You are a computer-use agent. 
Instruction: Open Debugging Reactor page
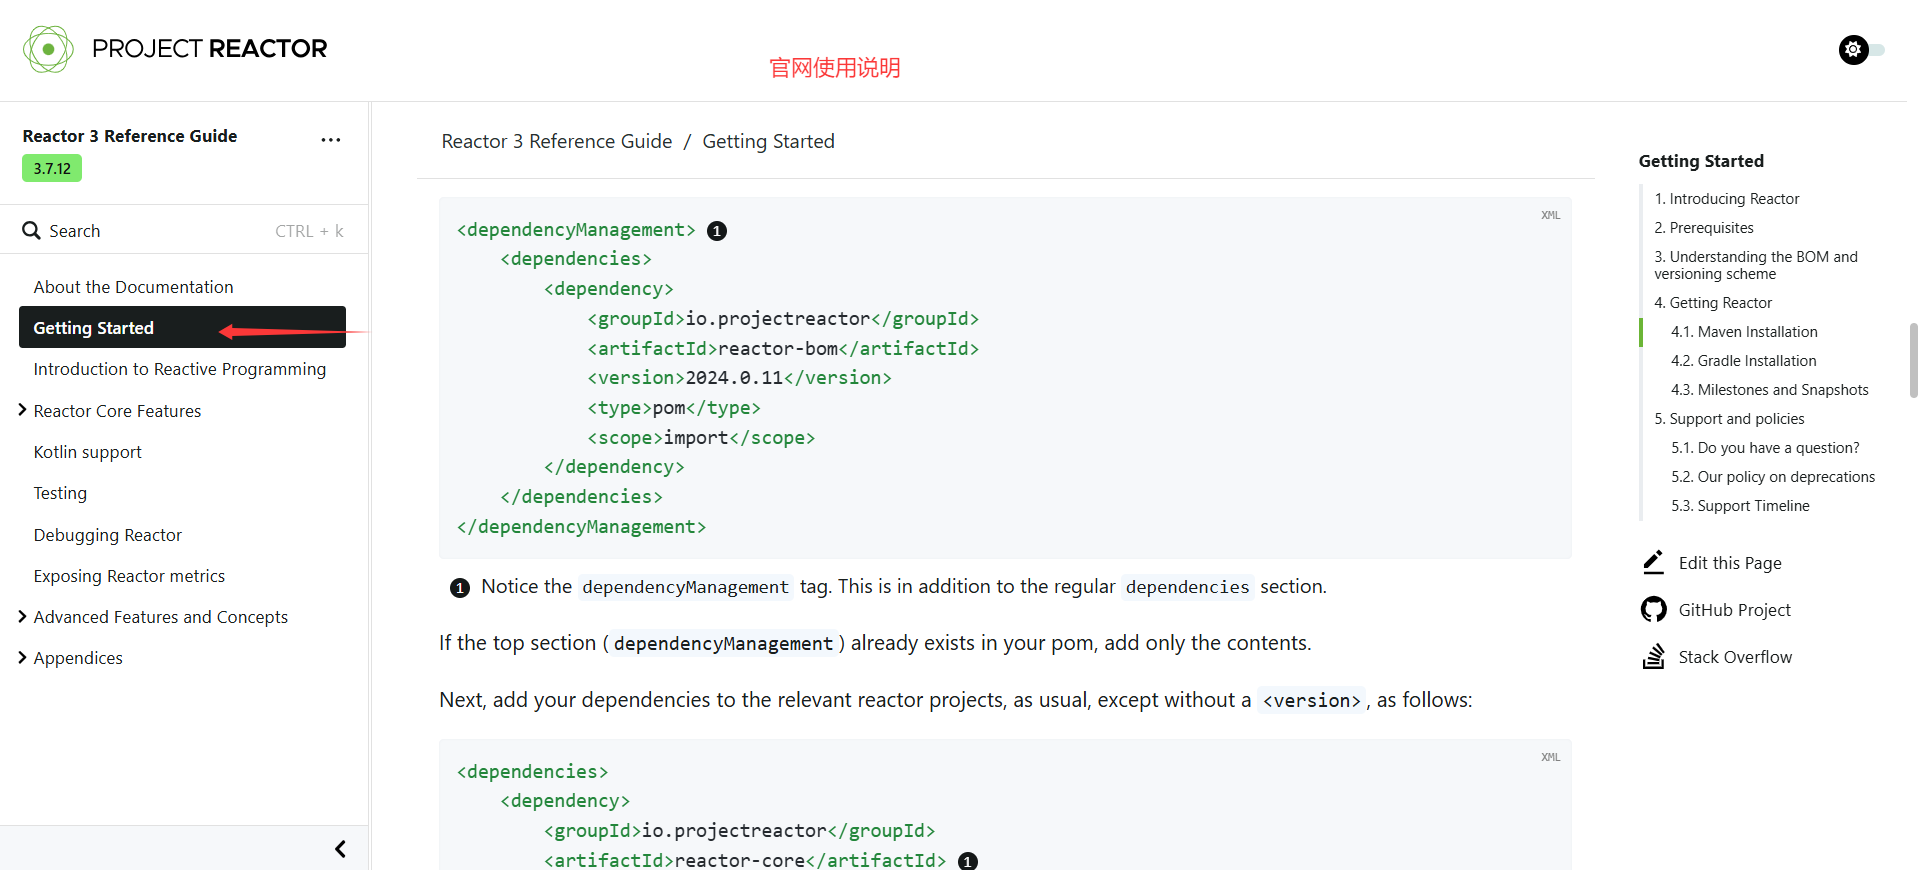(108, 535)
